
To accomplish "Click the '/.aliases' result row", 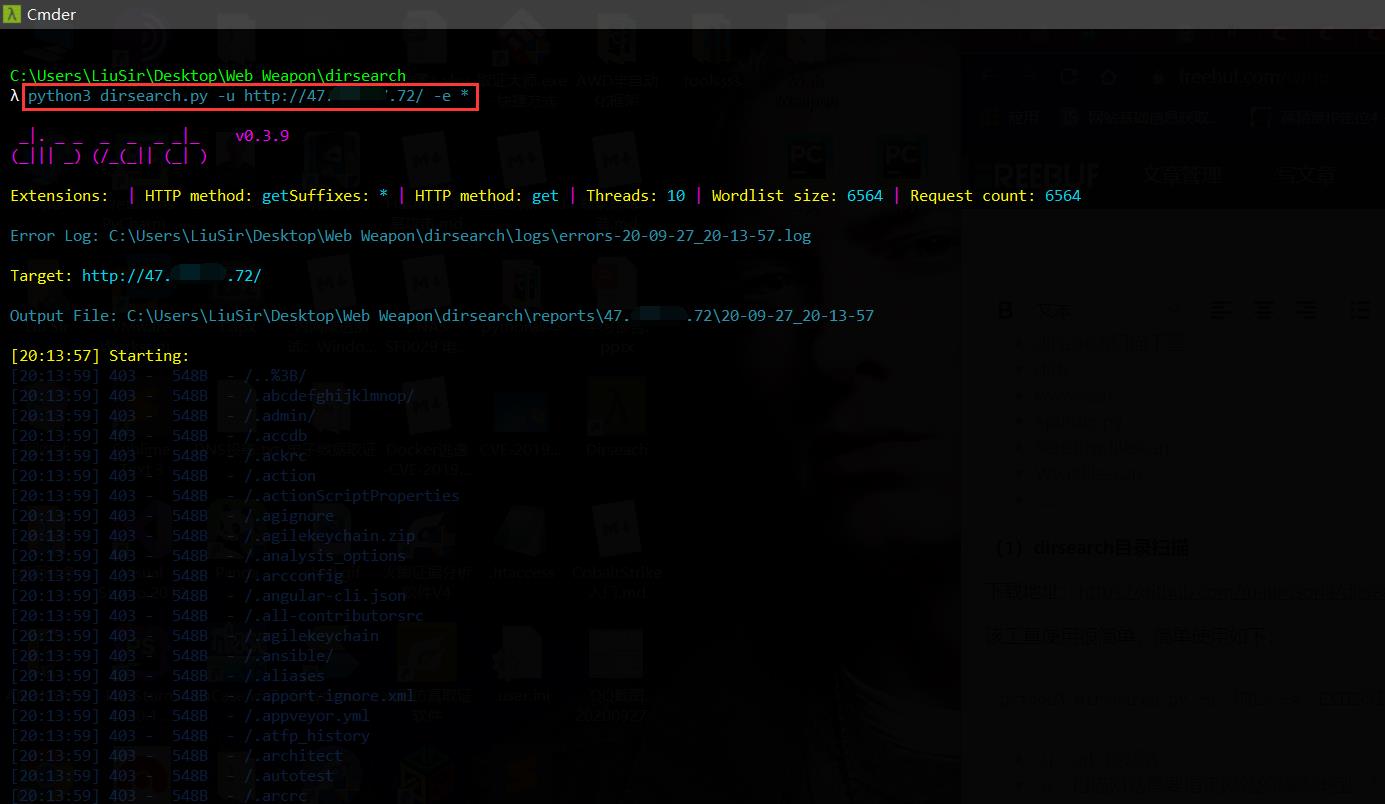I will (x=168, y=676).
